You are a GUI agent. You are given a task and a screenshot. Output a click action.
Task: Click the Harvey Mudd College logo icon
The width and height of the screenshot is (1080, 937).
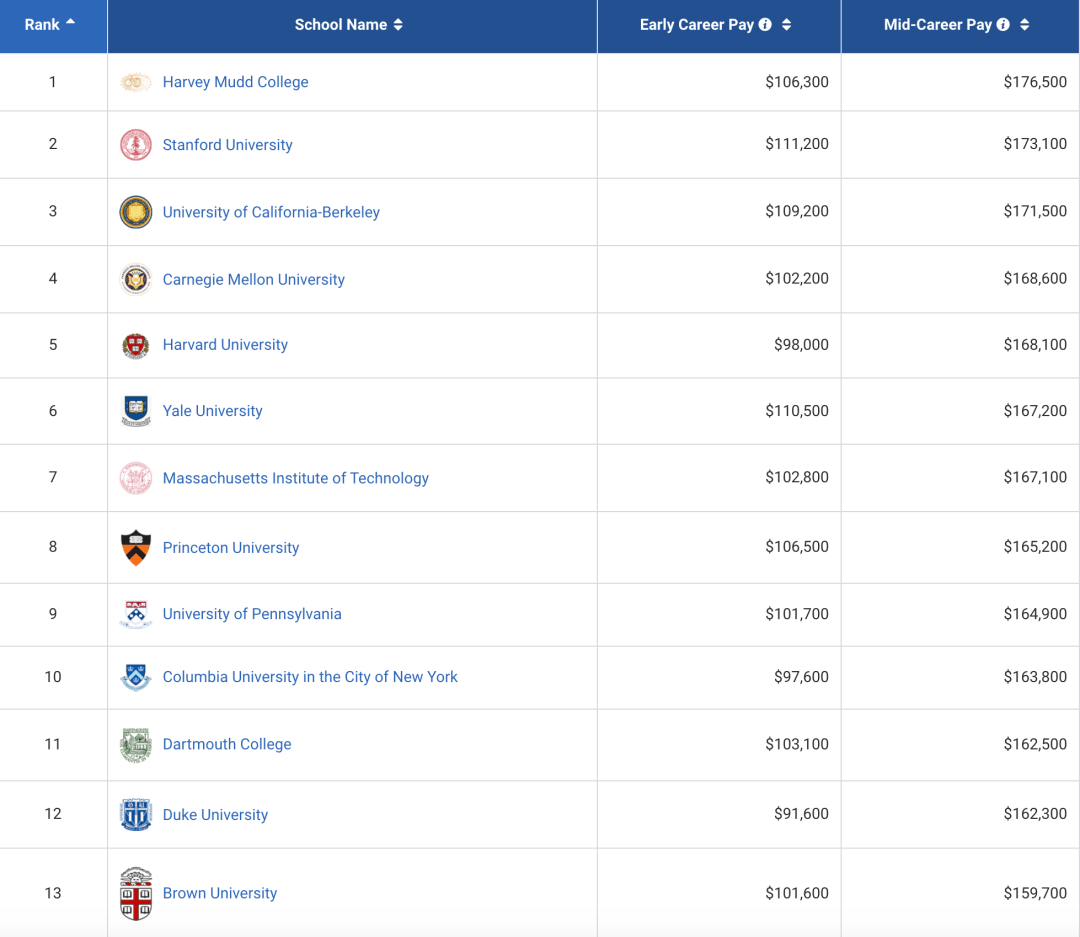pos(136,83)
